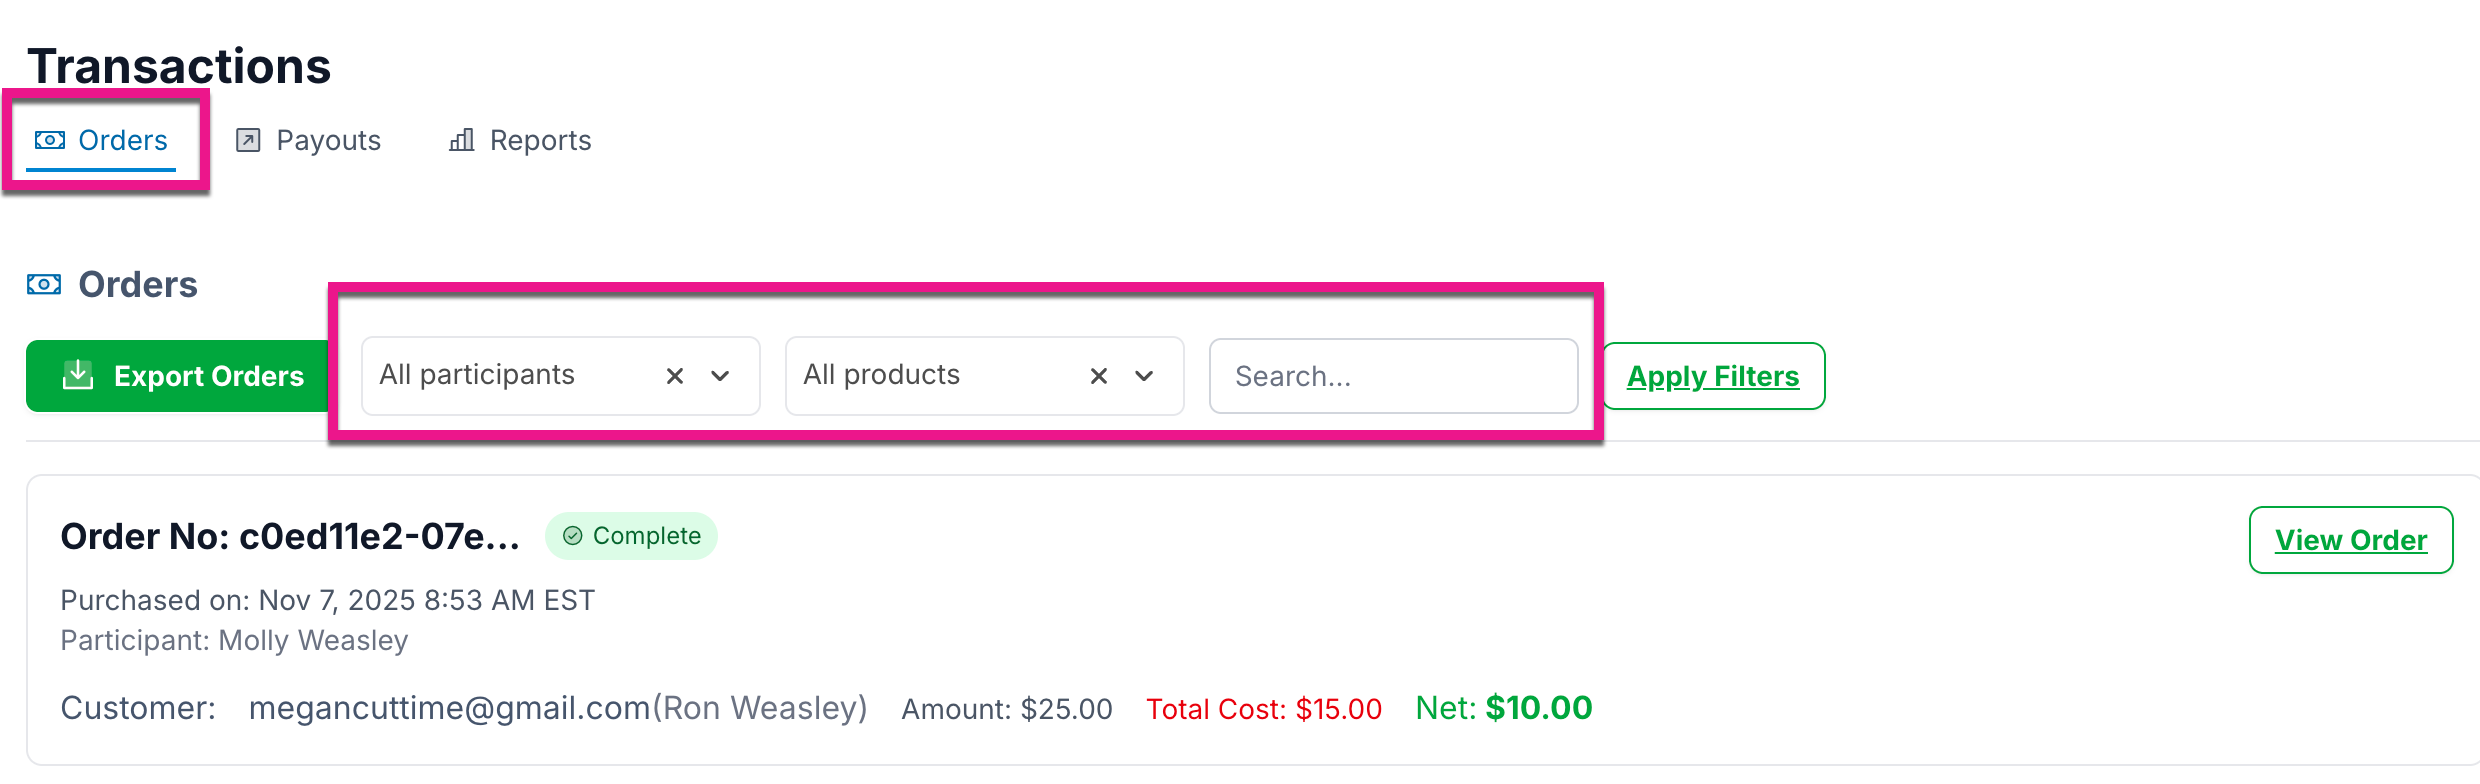Clear the All participants selection
The image size is (2480, 784).
click(x=675, y=376)
